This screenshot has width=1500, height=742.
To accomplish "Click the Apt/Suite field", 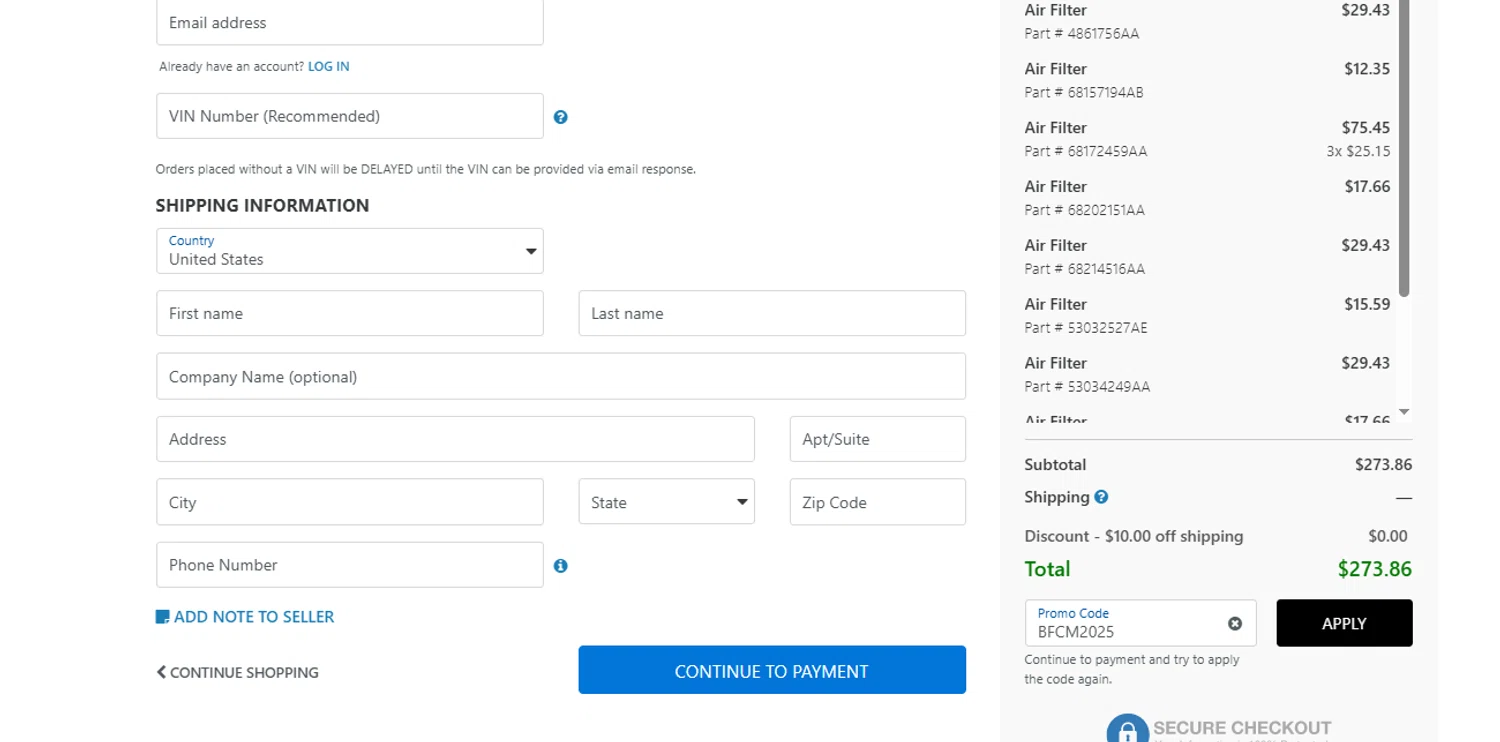I will click(x=878, y=439).
